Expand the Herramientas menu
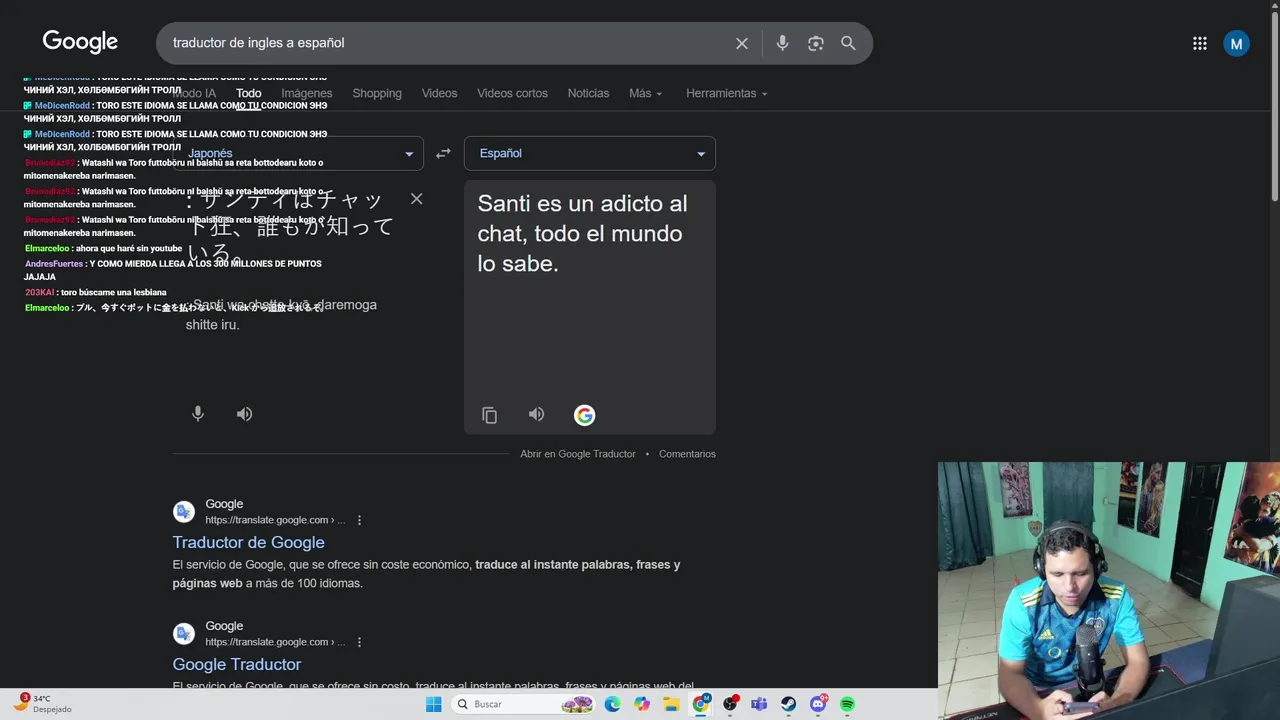The width and height of the screenshot is (1280, 720). 727,93
